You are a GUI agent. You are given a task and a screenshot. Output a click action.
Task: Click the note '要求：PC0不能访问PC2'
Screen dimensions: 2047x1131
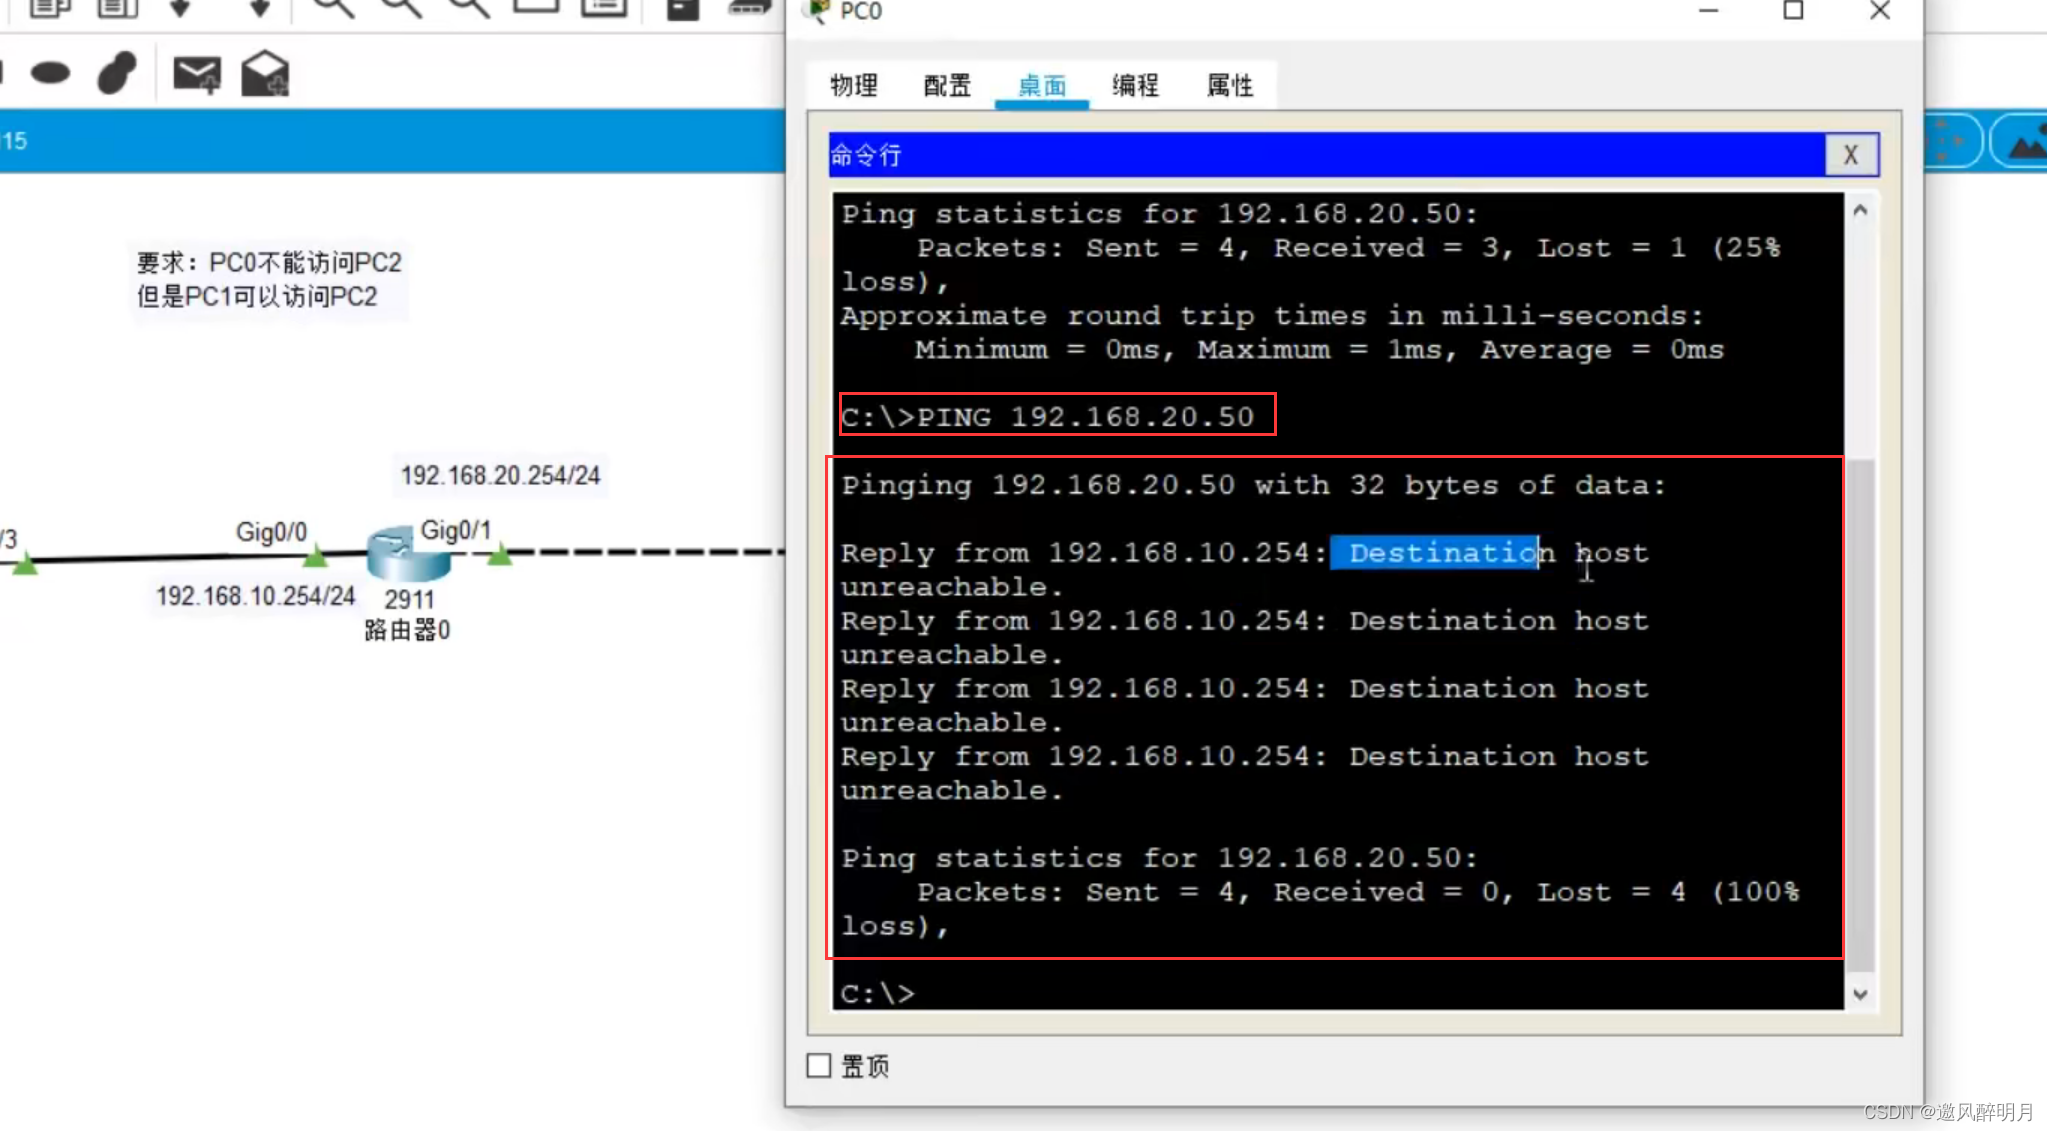tap(269, 263)
